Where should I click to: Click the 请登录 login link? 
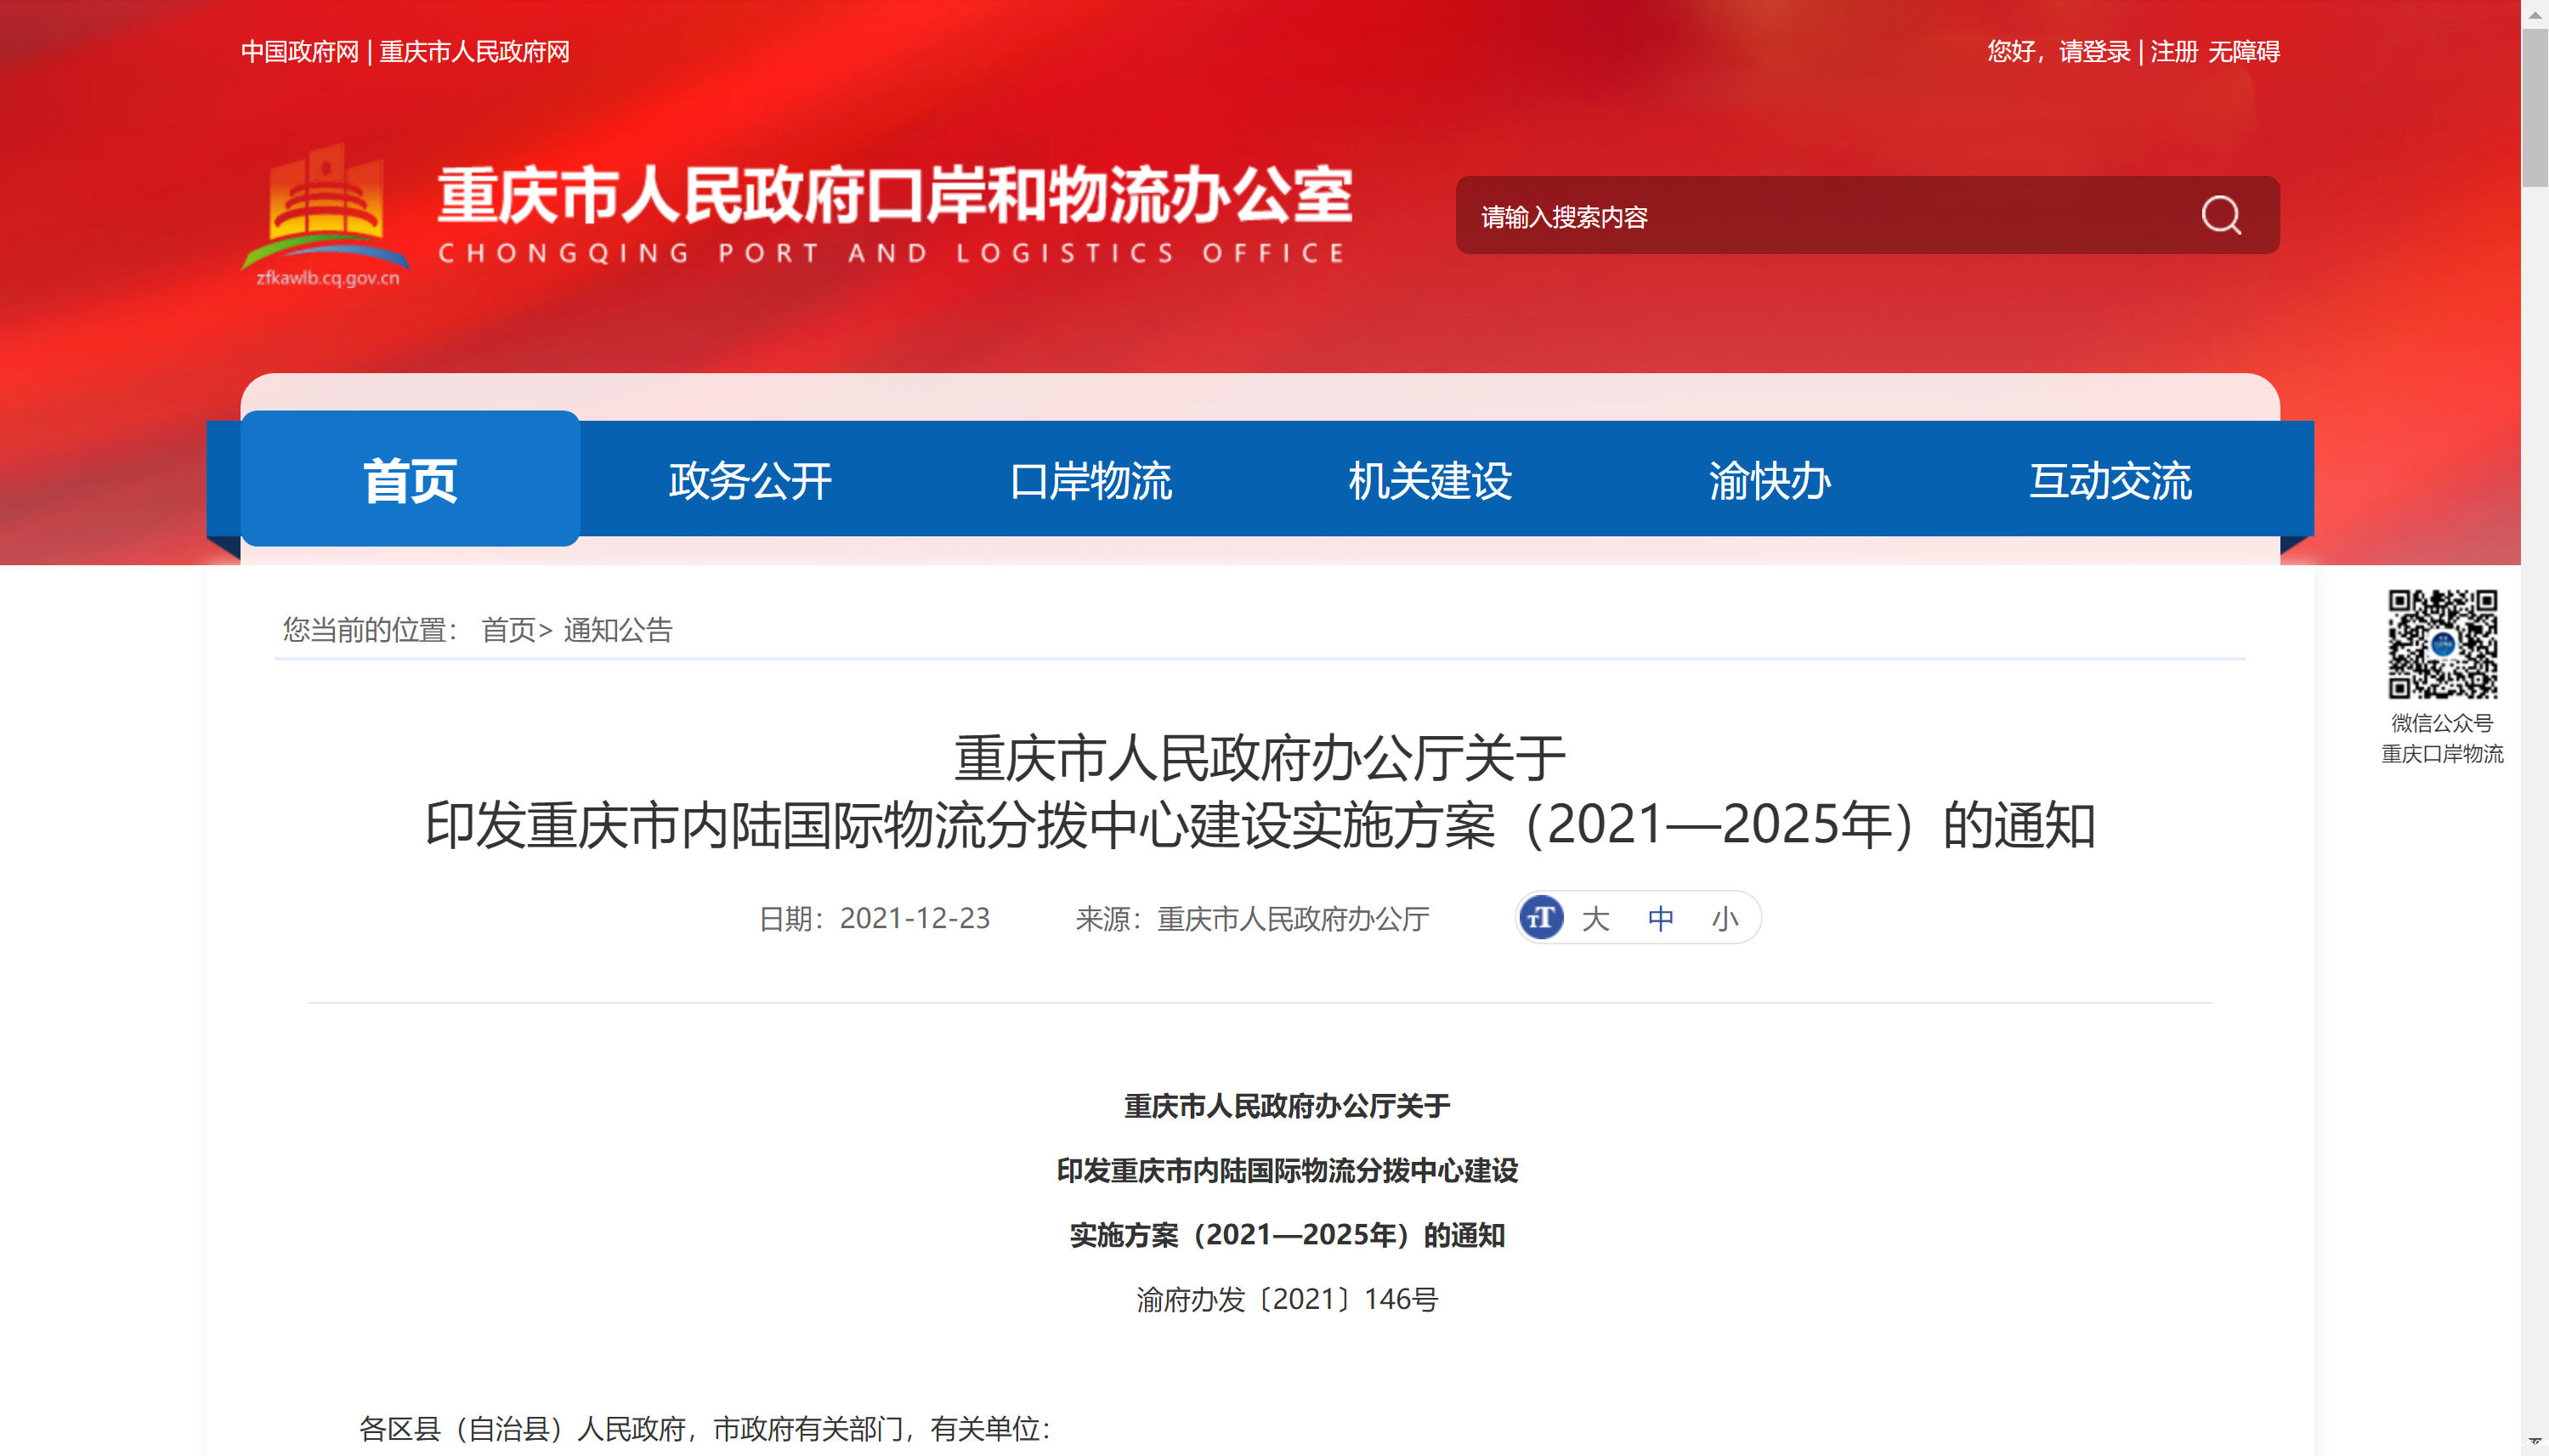pyautogui.click(x=2094, y=51)
